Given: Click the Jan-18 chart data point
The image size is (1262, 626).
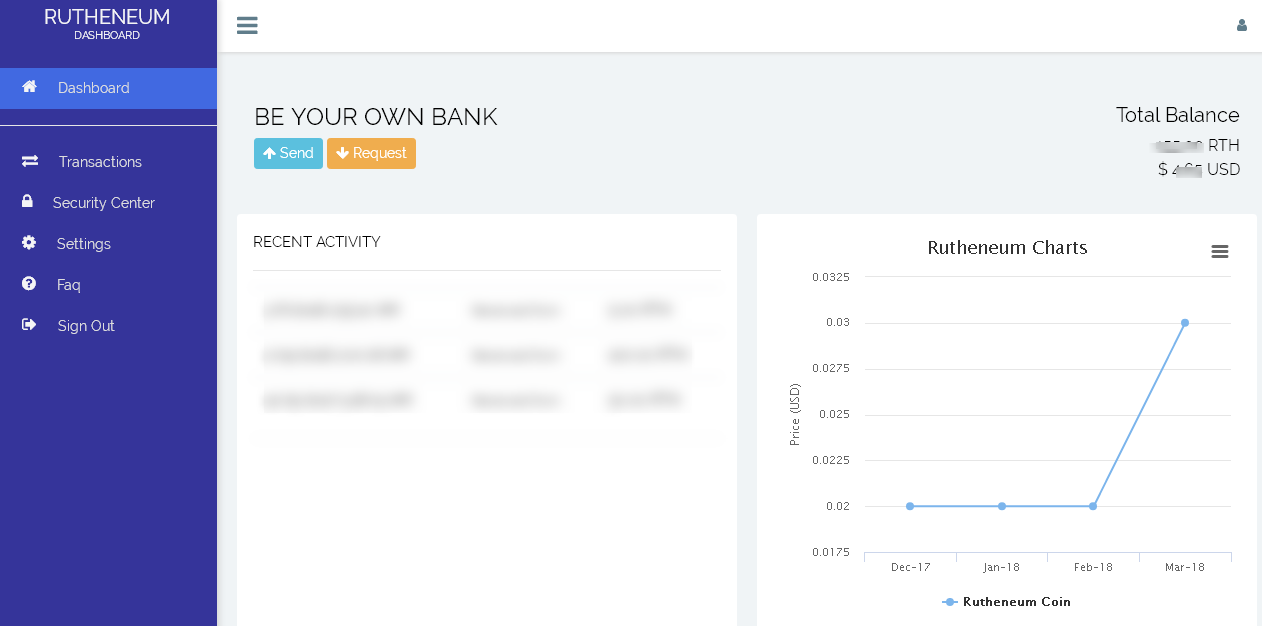Looking at the screenshot, I should point(1002,506).
